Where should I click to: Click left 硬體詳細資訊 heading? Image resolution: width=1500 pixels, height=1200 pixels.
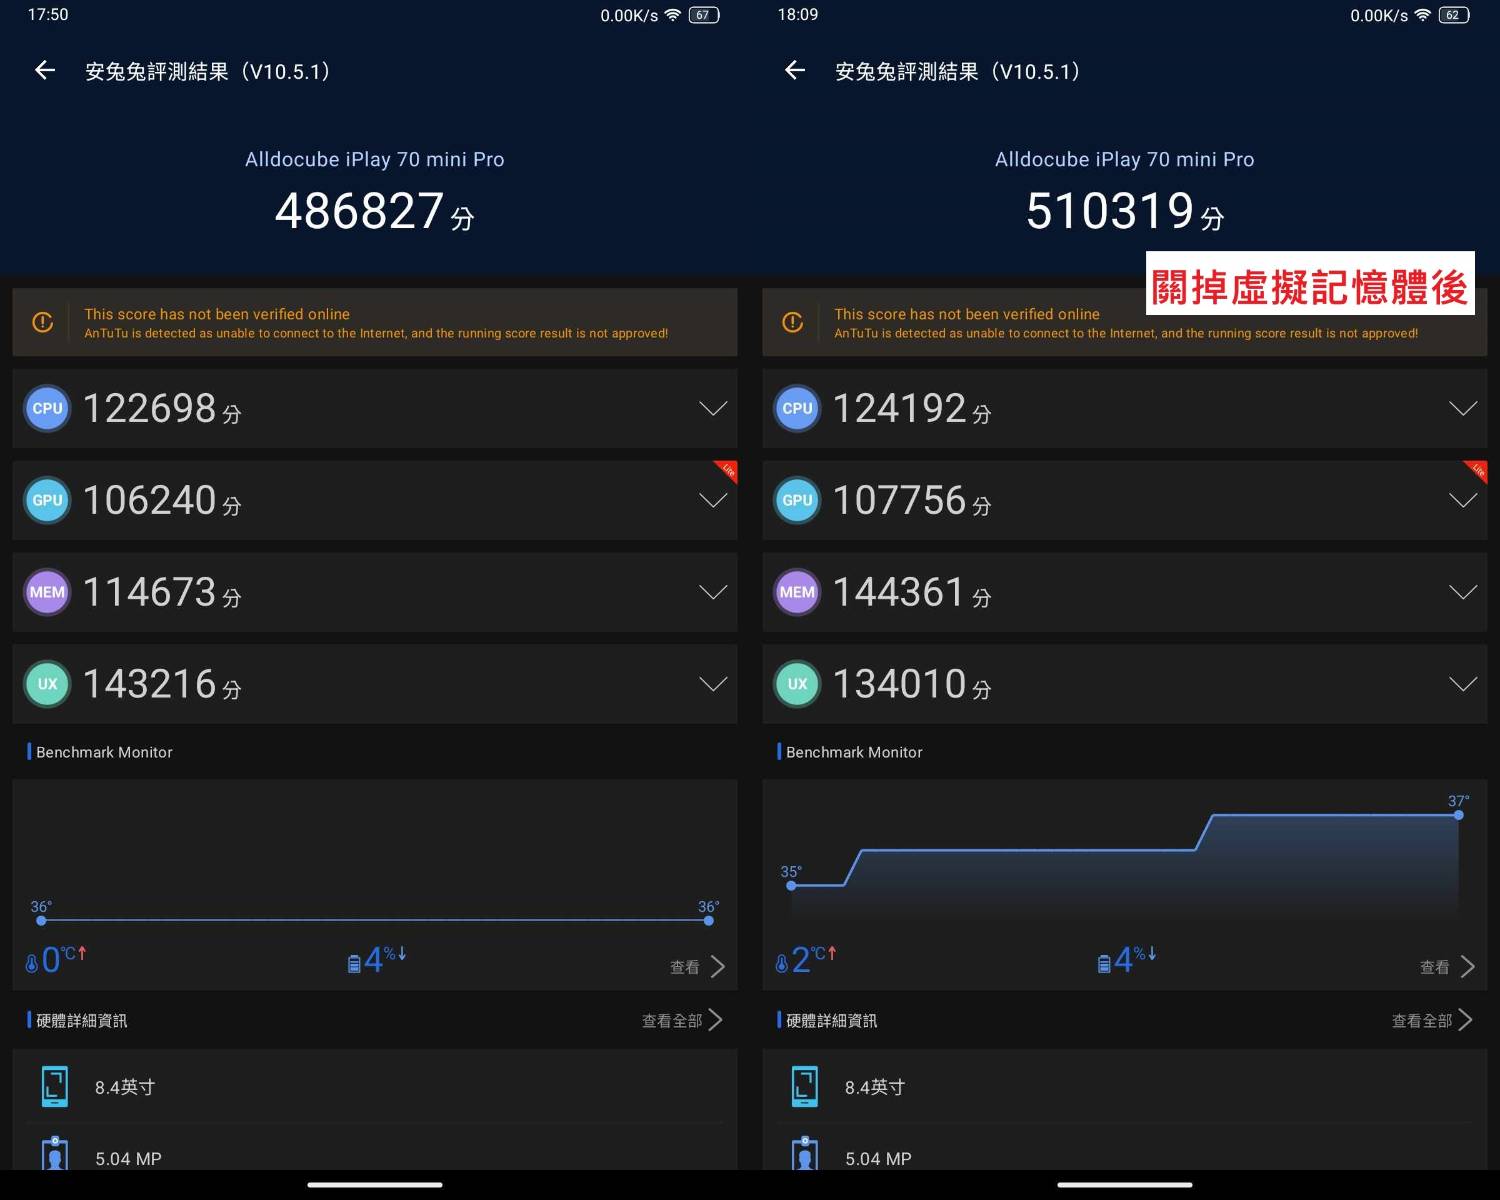pos(82,1020)
